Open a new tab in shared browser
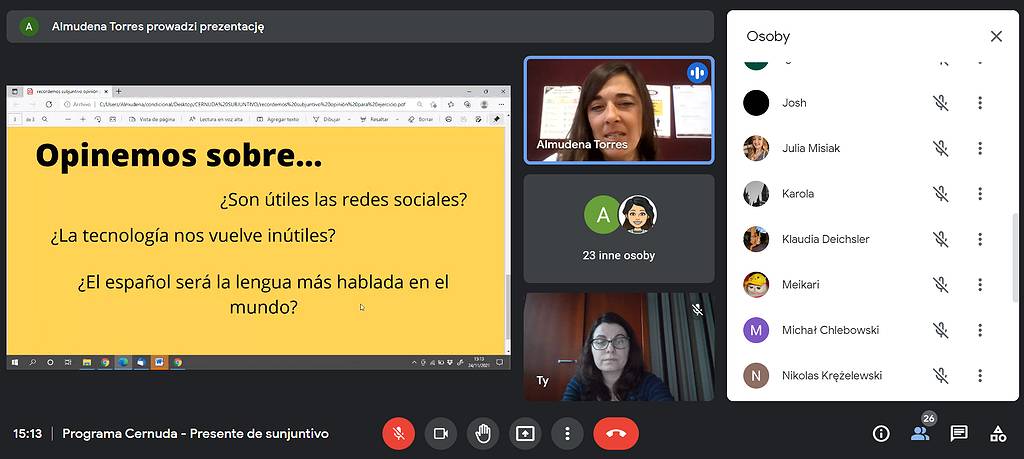The height and width of the screenshot is (459, 1024). [x=119, y=91]
